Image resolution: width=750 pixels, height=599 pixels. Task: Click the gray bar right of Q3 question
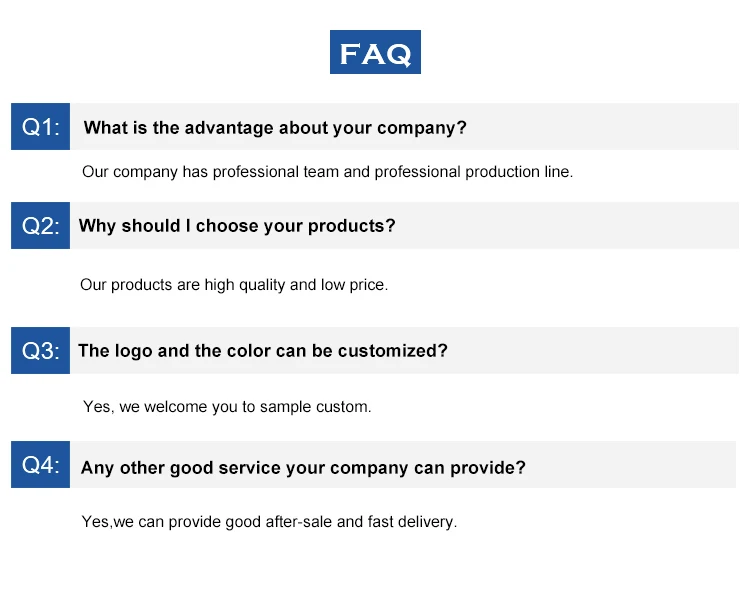pyautogui.click(x=594, y=351)
